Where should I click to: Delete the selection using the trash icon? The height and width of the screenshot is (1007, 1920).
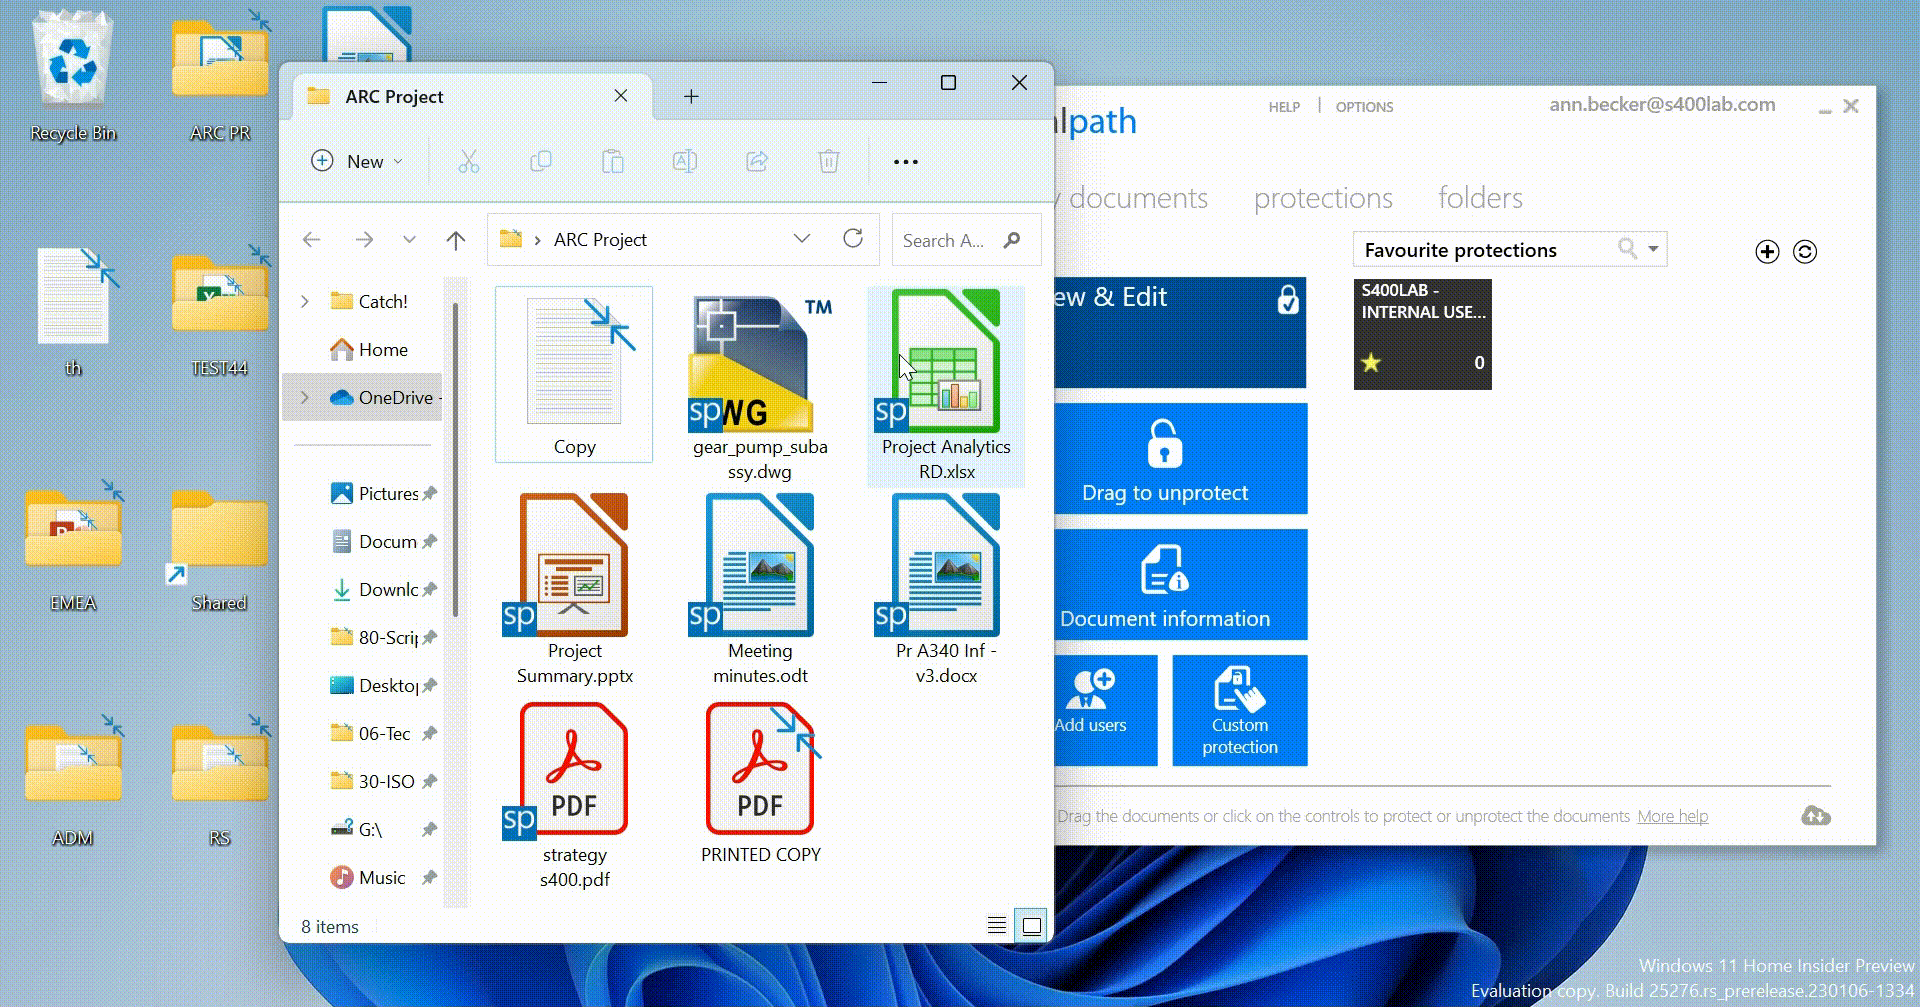pos(829,161)
